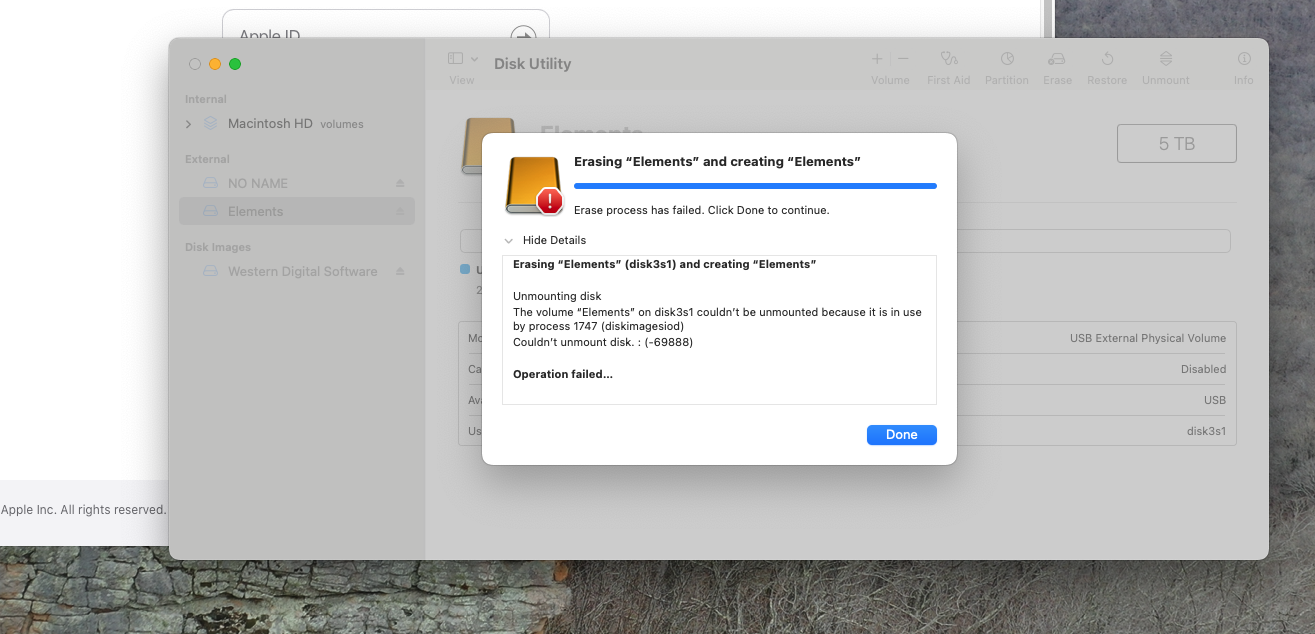Click the Done button in the dialog
Image resolution: width=1315 pixels, height=634 pixels.
902,435
